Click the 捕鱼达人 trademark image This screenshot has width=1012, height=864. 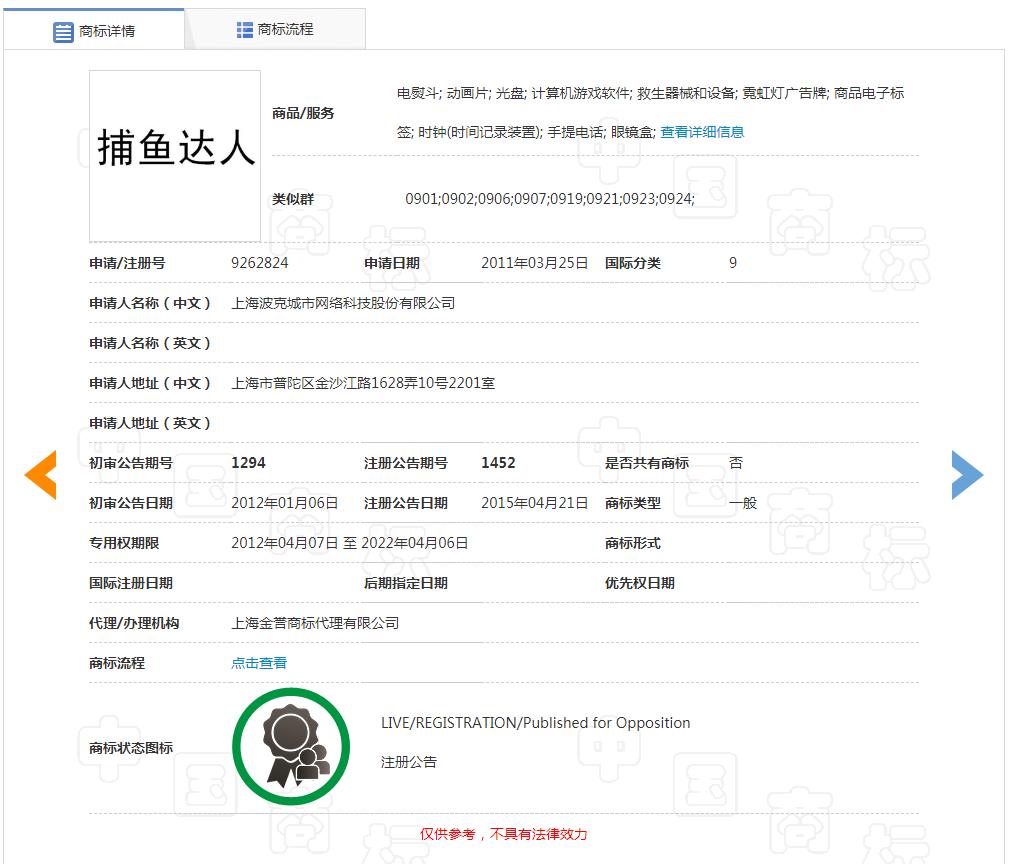[x=174, y=156]
